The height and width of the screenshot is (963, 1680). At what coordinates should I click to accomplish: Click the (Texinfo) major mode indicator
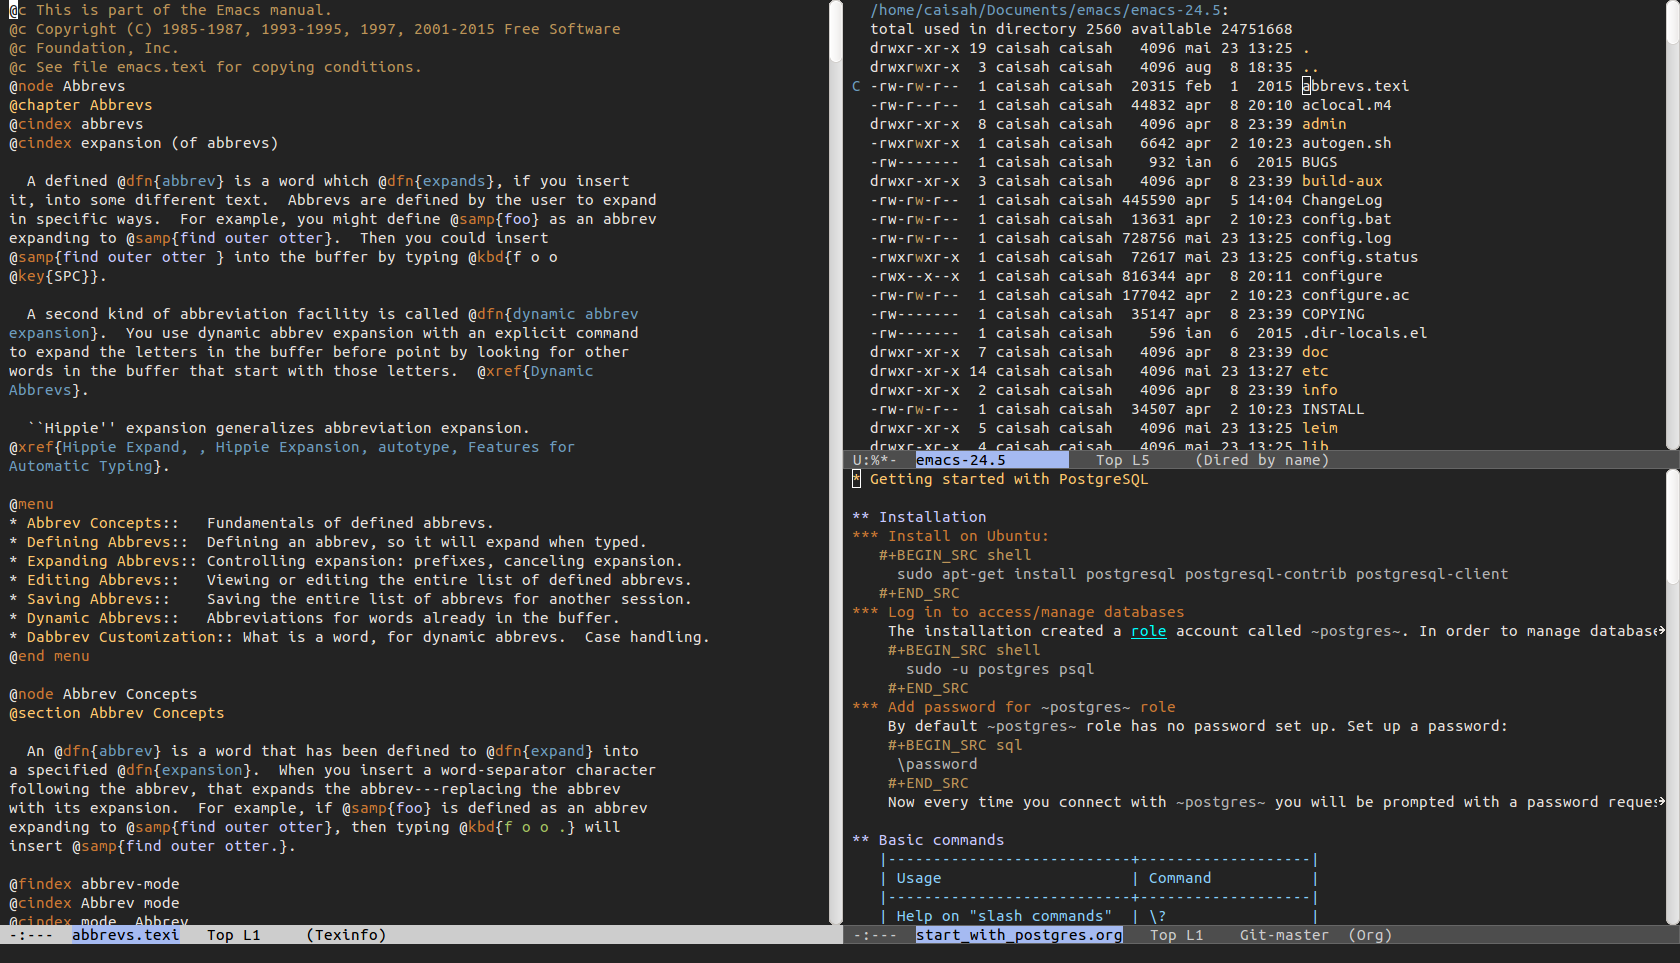coord(346,935)
